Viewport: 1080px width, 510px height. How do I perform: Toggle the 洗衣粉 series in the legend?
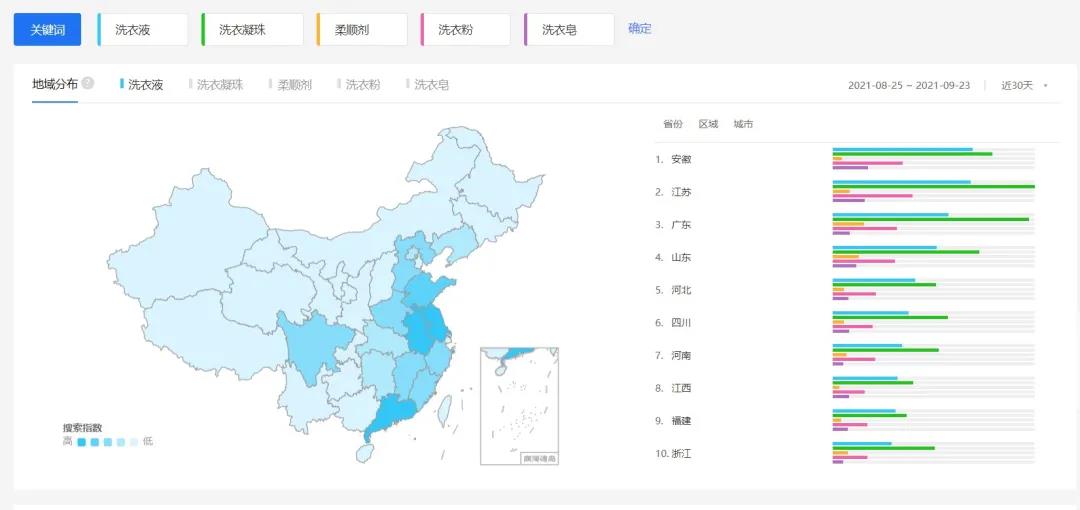pos(361,85)
